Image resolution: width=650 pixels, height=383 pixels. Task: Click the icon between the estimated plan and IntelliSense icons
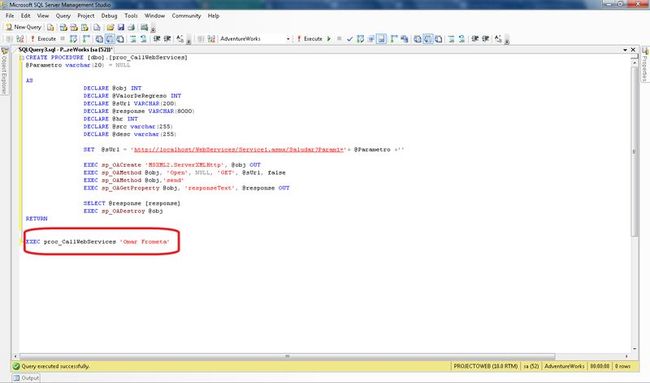click(371, 39)
